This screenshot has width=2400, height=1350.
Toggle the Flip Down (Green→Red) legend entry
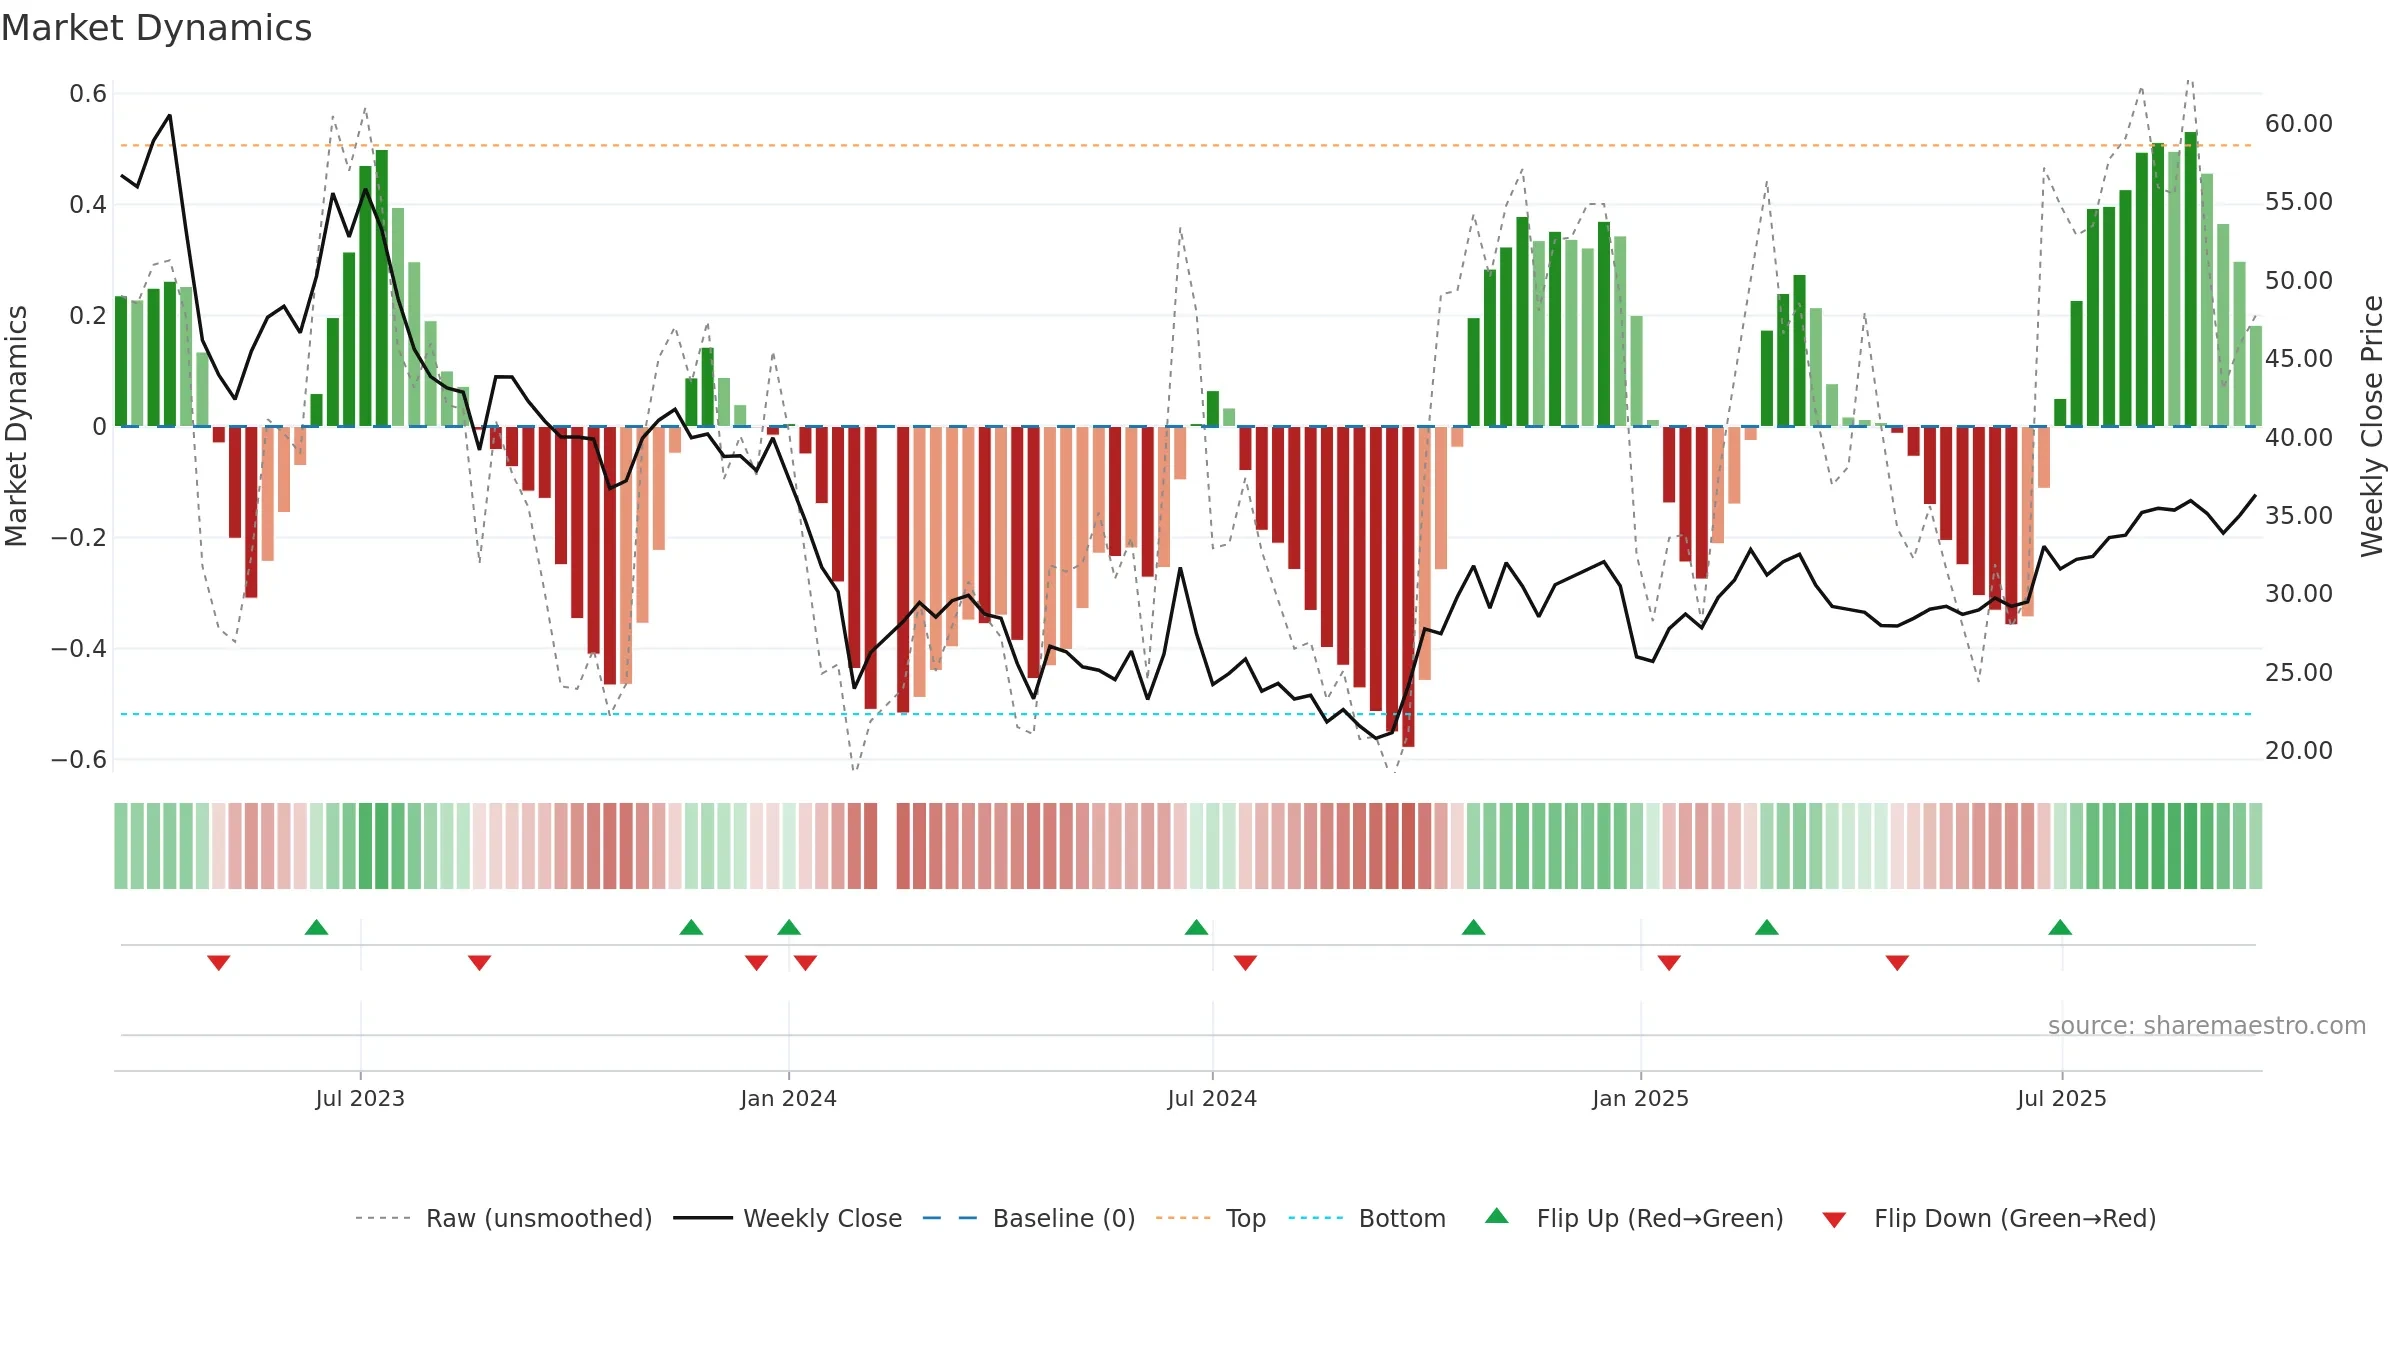pos(1988,1218)
